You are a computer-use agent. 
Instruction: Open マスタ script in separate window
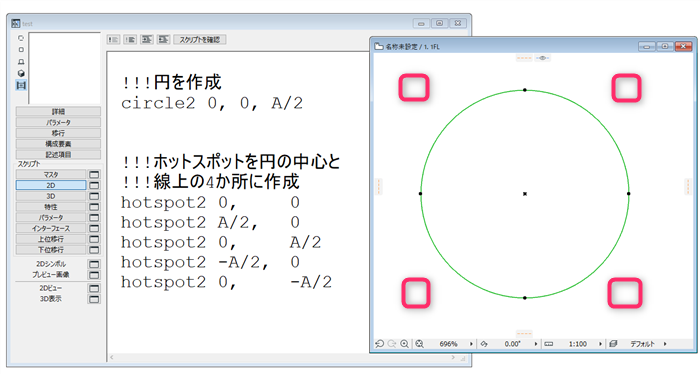click(94, 175)
